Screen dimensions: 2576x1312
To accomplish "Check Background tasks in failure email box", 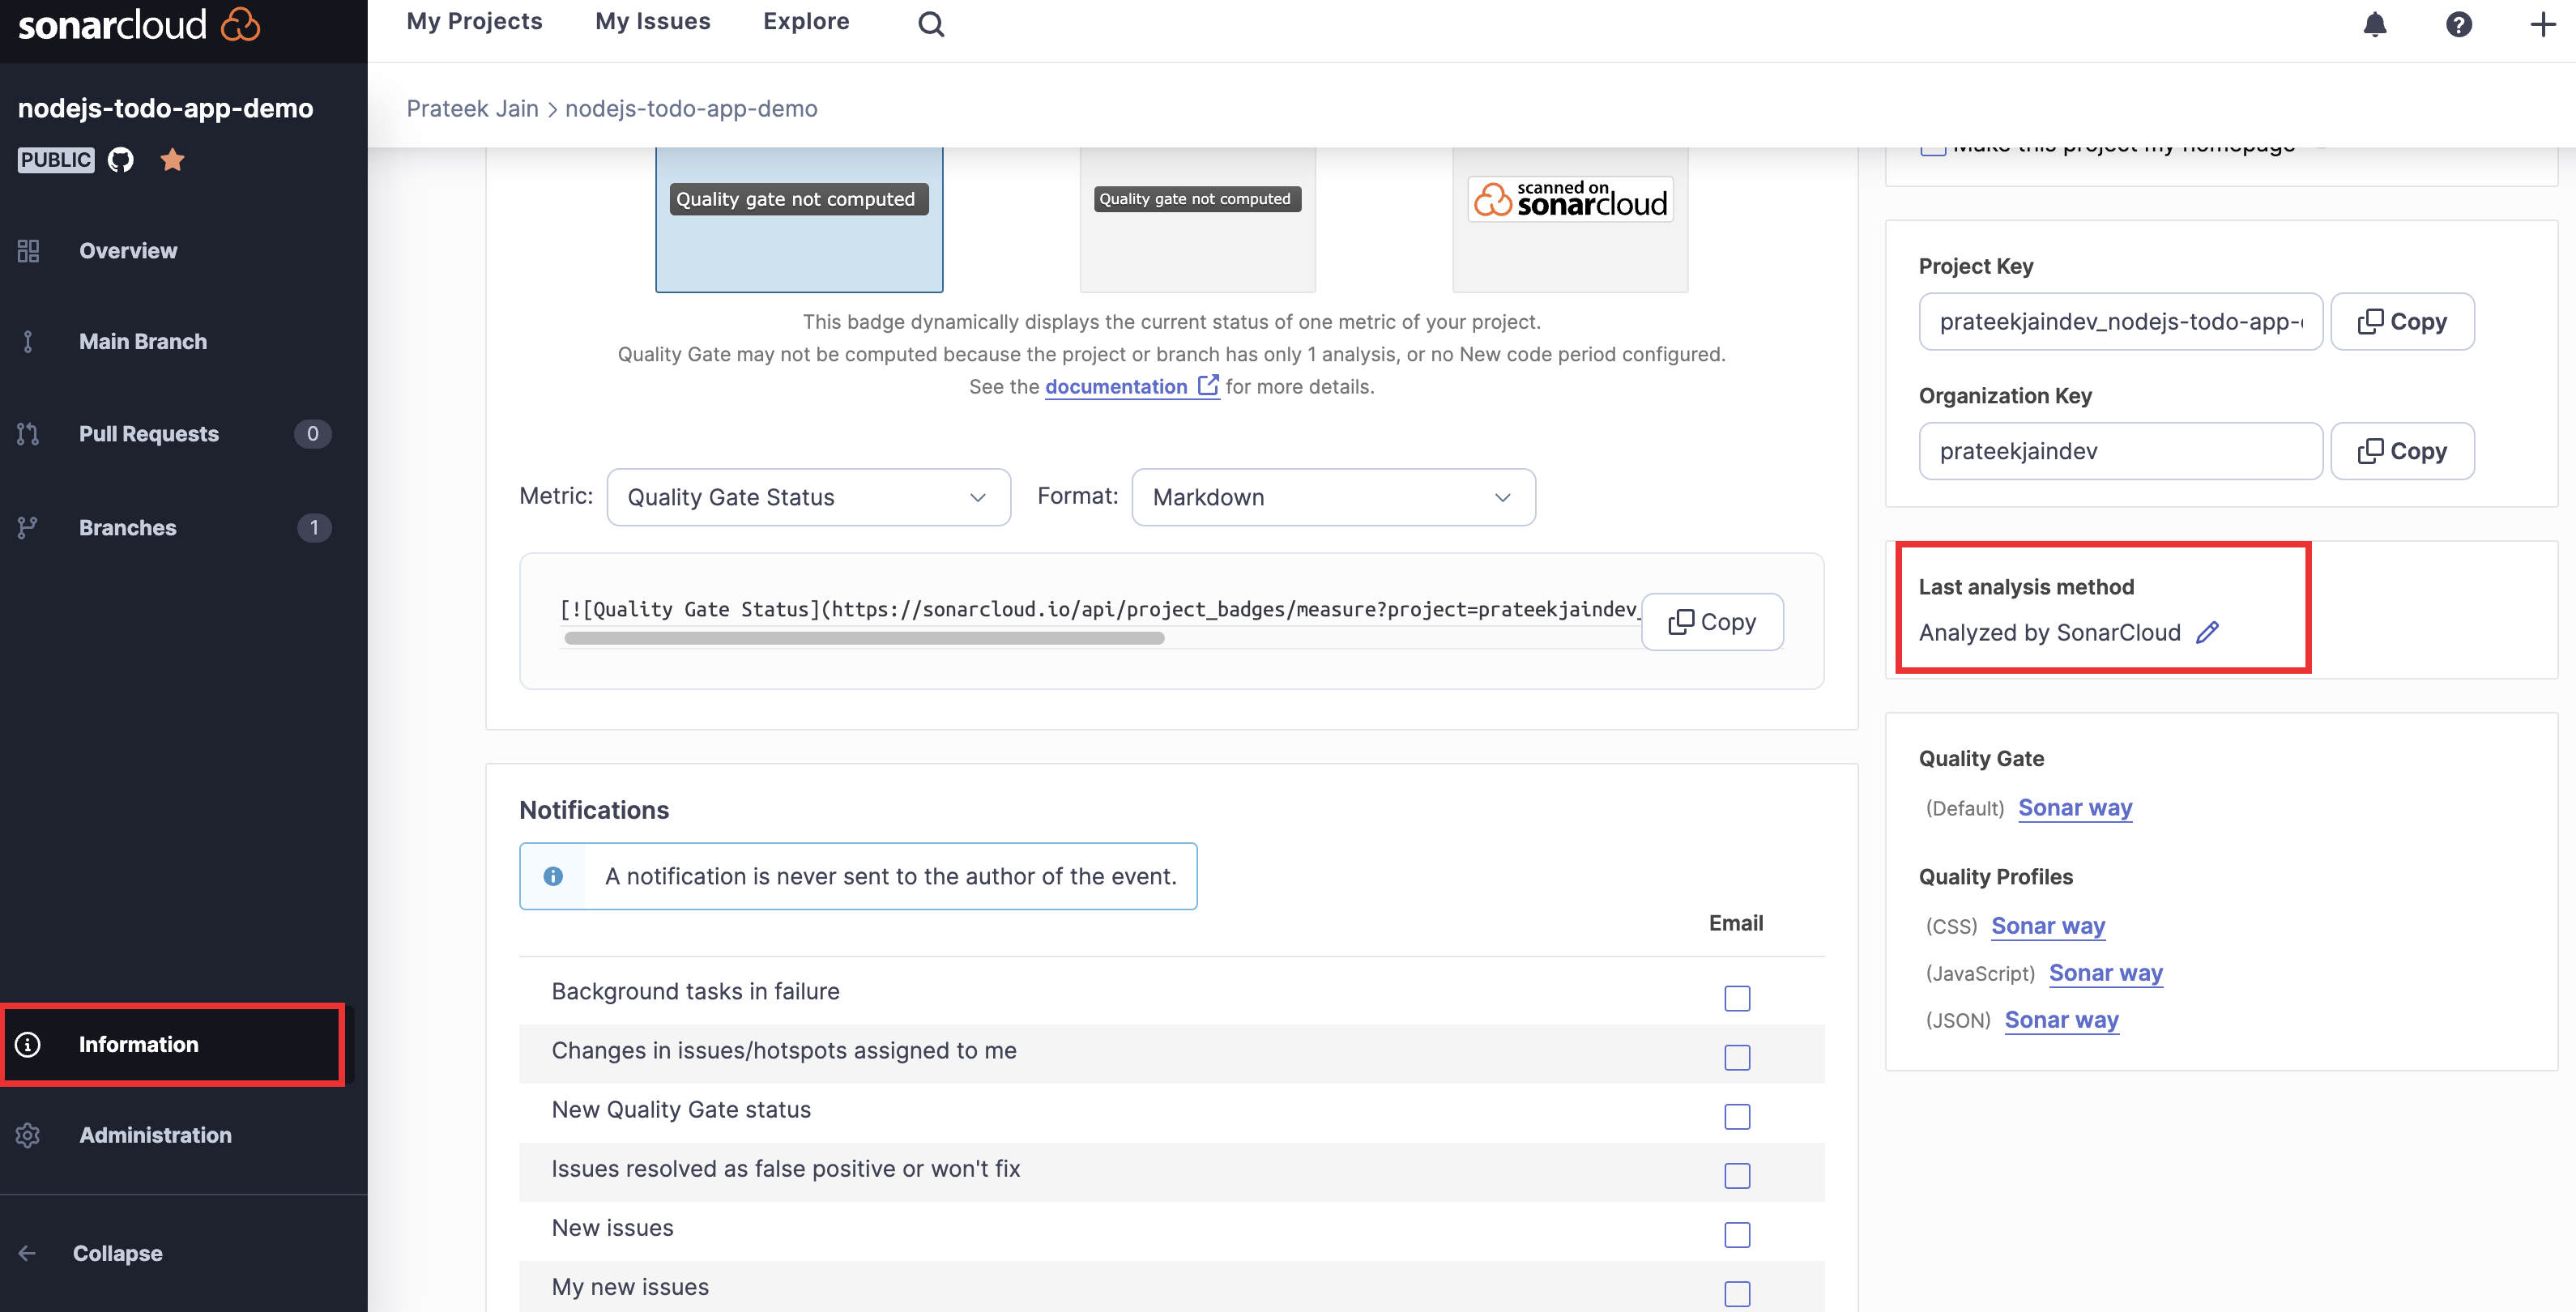I will click(1737, 998).
